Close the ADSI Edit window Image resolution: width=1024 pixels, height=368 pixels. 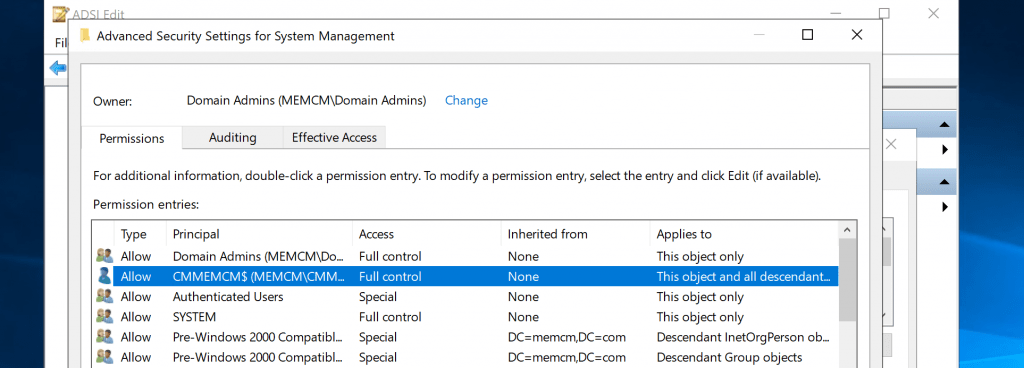[934, 13]
